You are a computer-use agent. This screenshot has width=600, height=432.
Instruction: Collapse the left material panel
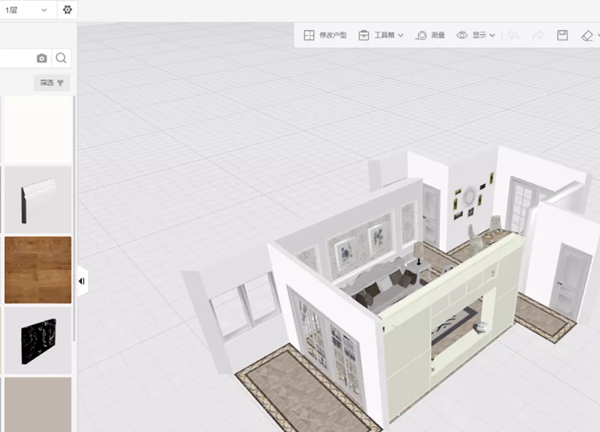(82, 281)
